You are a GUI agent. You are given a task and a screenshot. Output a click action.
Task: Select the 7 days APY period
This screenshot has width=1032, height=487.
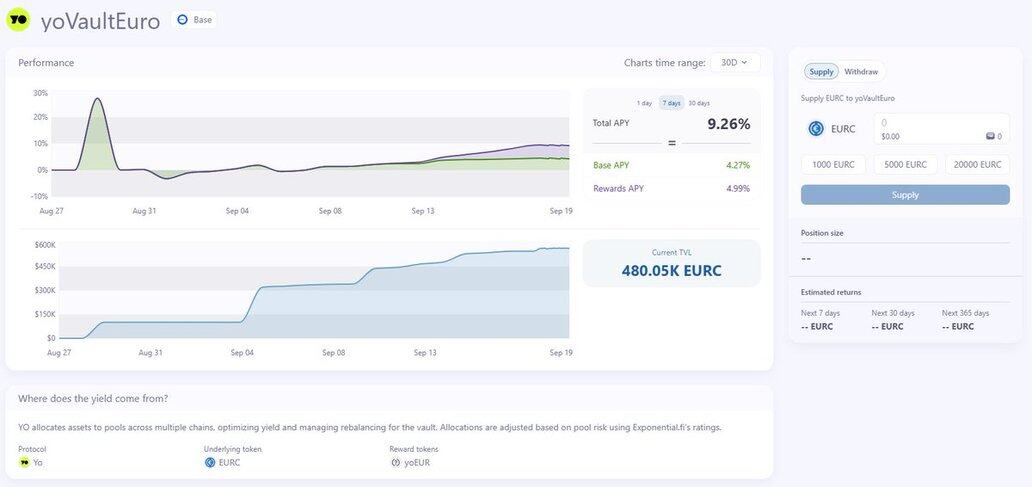click(x=671, y=103)
